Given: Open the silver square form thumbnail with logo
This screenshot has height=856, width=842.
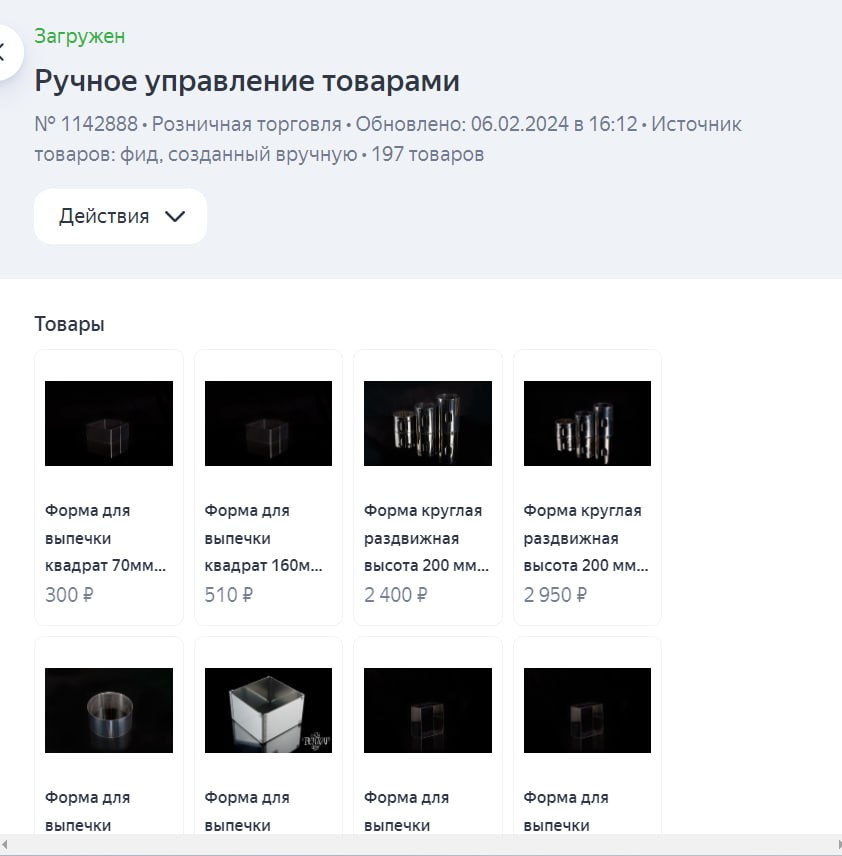Looking at the screenshot, I should pyautogui.click(x=268, y=710).
